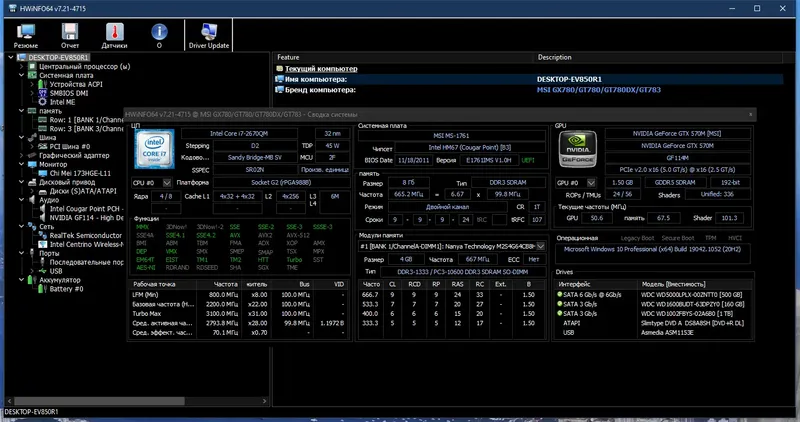Select the RealTek Semiconductor network icon
Viewport: 800px width, 422px height.
point(43,235)
